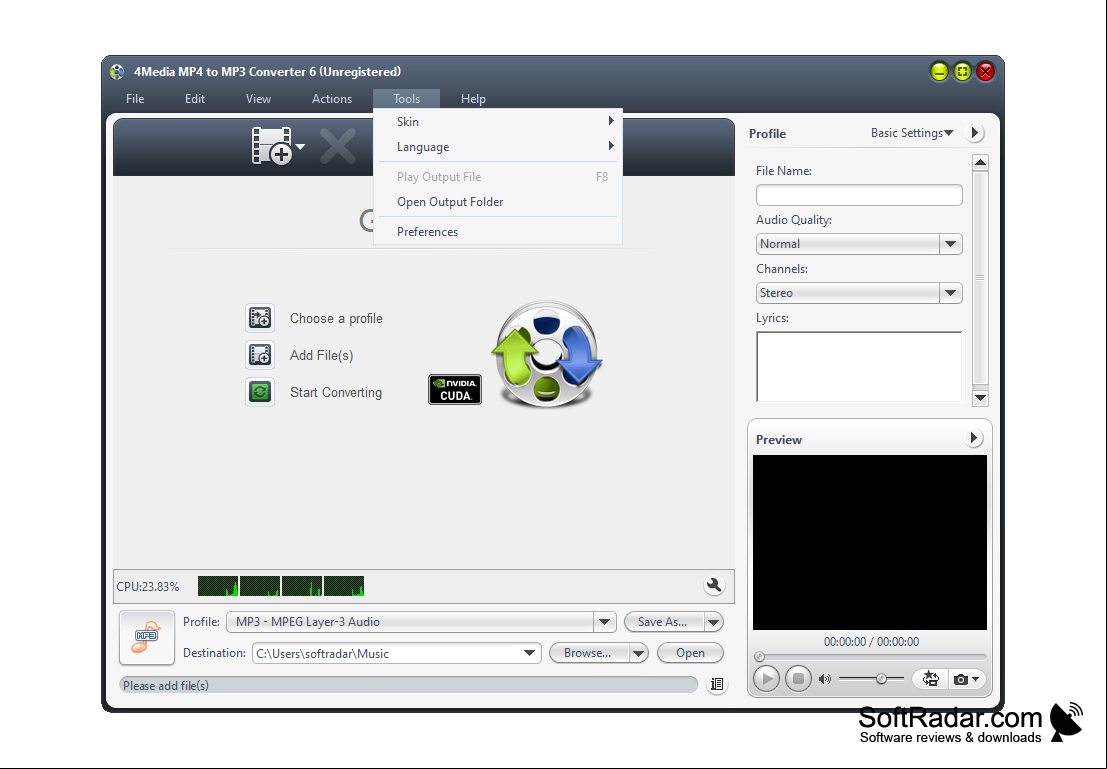The width and height of the screenshot is (1107, 769).
Task: Click the clip settings icon beside camera
Action: pyautogui.click(x=931, y=679)
